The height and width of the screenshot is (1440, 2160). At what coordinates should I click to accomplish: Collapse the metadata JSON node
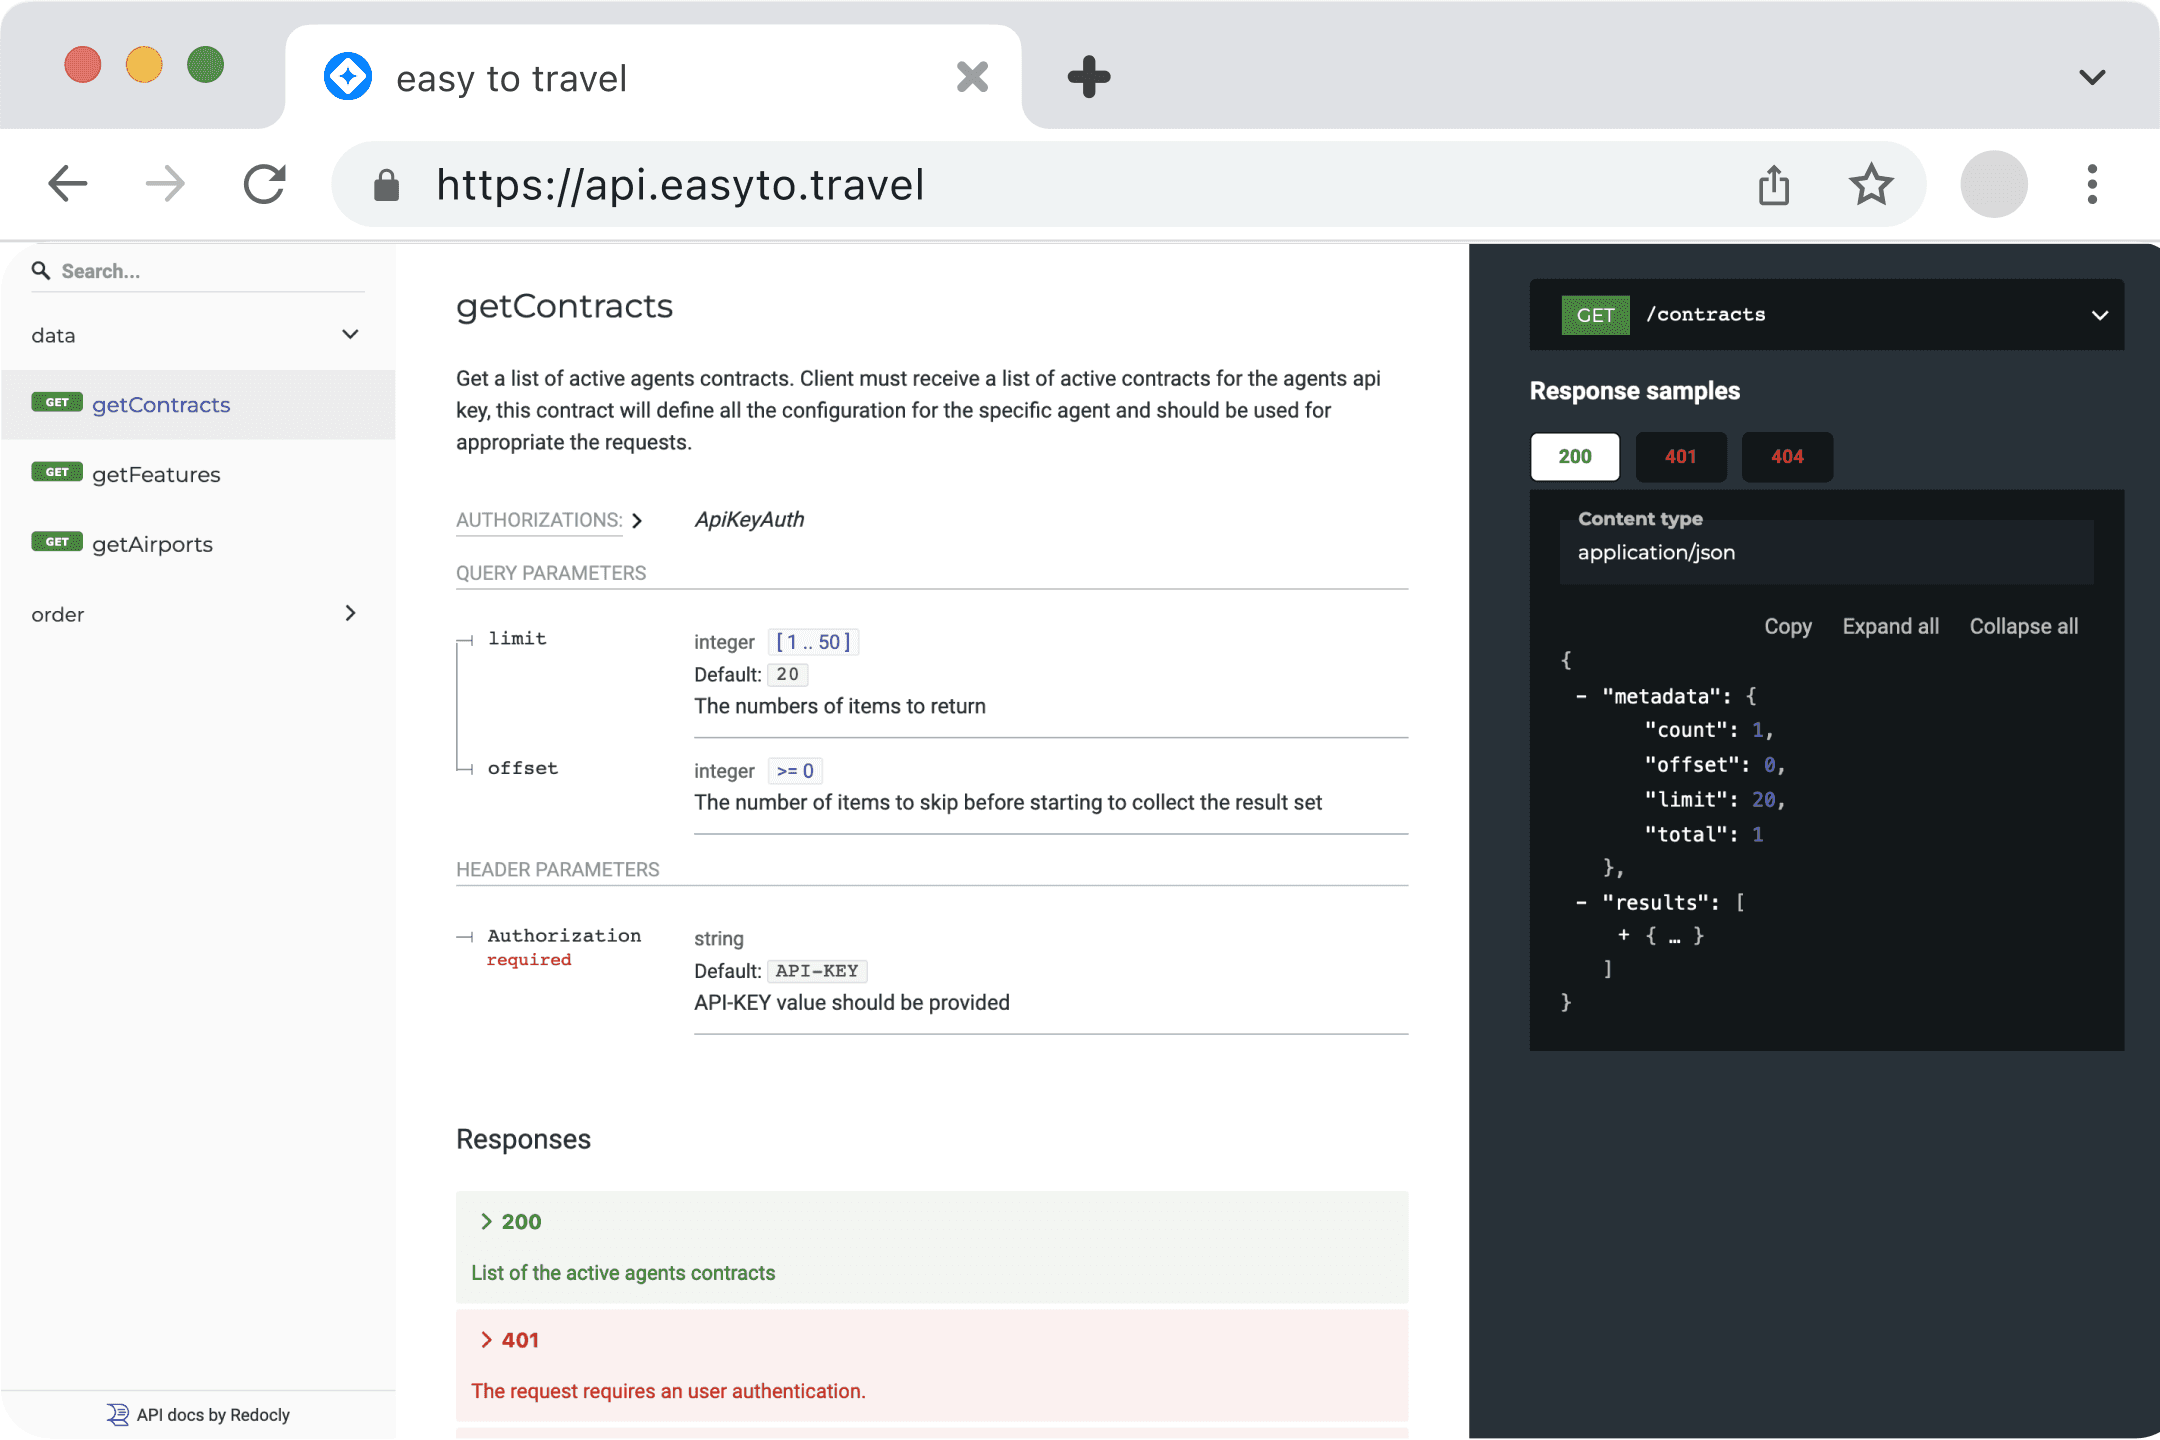tap(1581, 697)
